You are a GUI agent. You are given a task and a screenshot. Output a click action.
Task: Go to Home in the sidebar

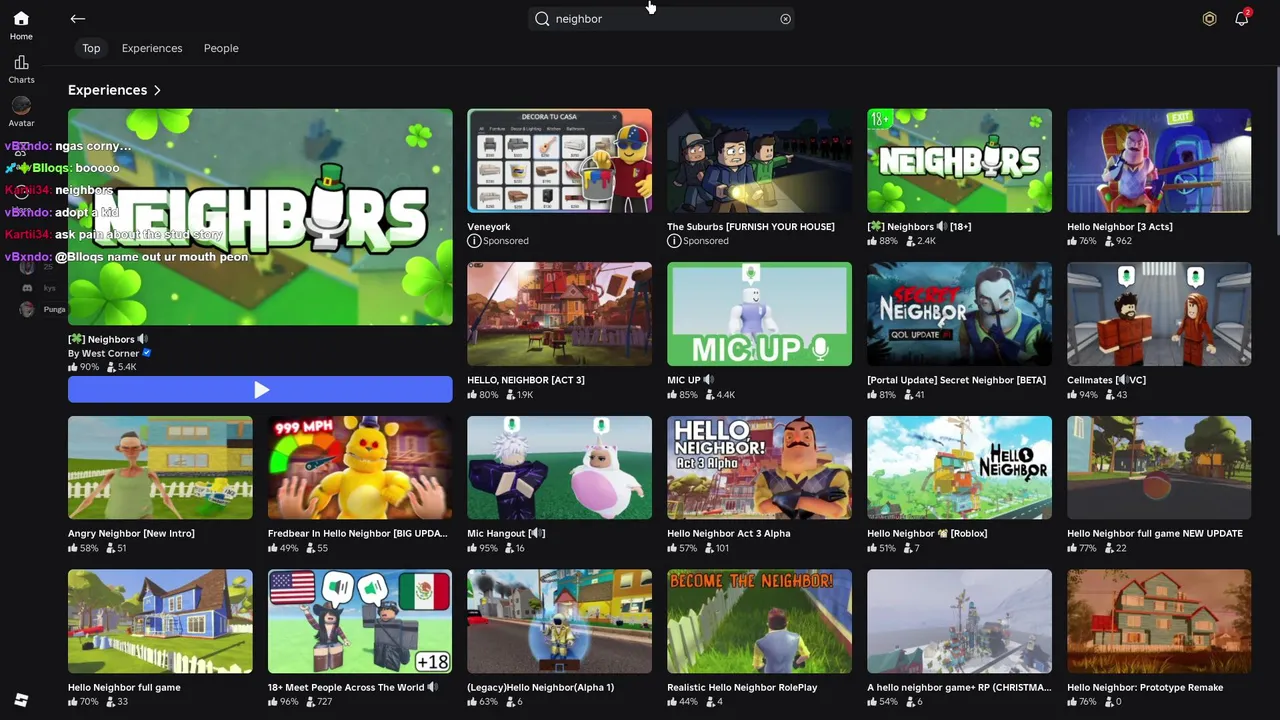[21, 25]
